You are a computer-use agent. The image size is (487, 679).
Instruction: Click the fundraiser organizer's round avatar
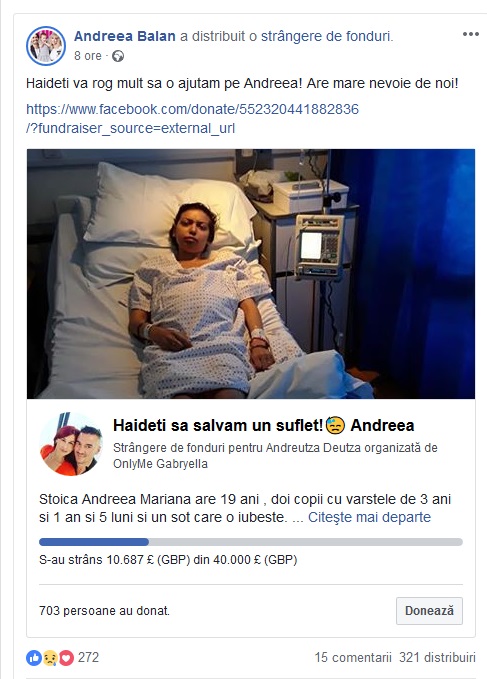tap(71, 444)
